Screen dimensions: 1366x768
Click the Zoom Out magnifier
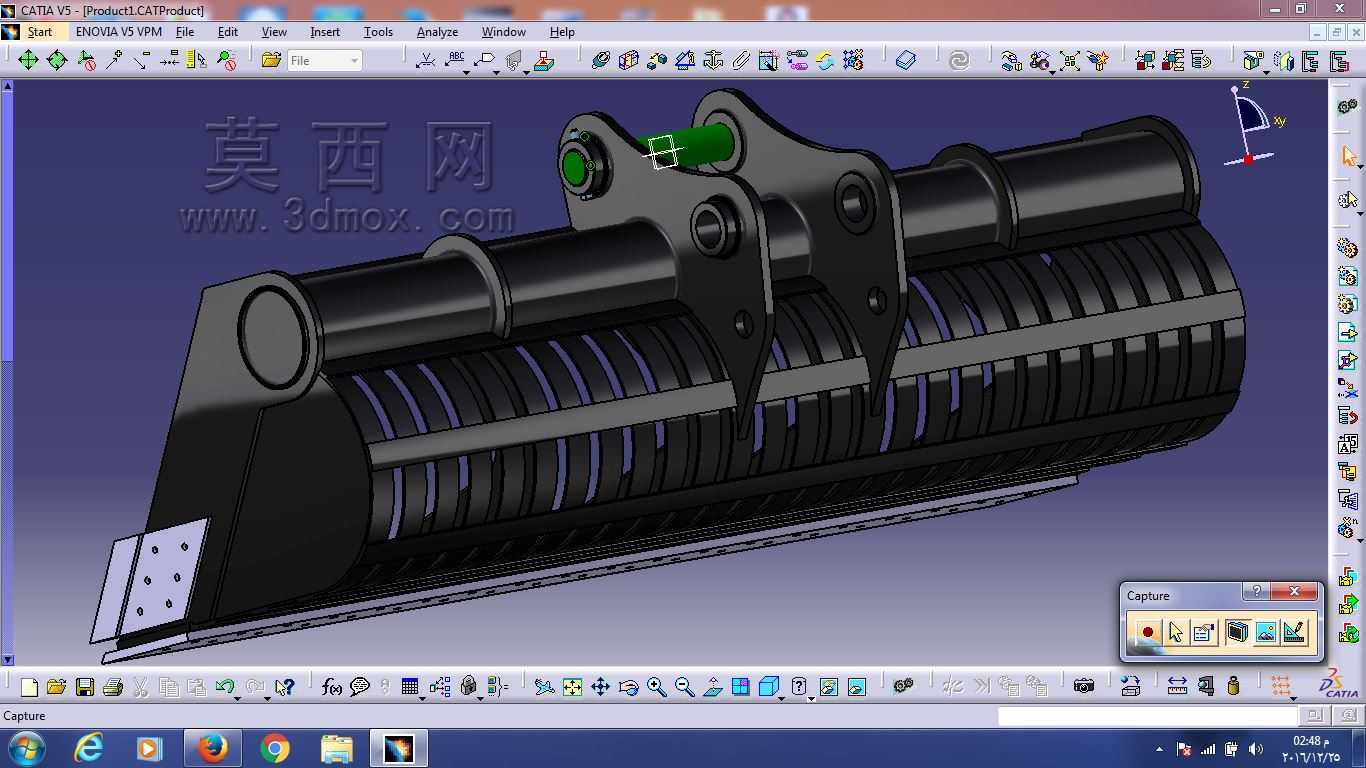click(684, 687)
